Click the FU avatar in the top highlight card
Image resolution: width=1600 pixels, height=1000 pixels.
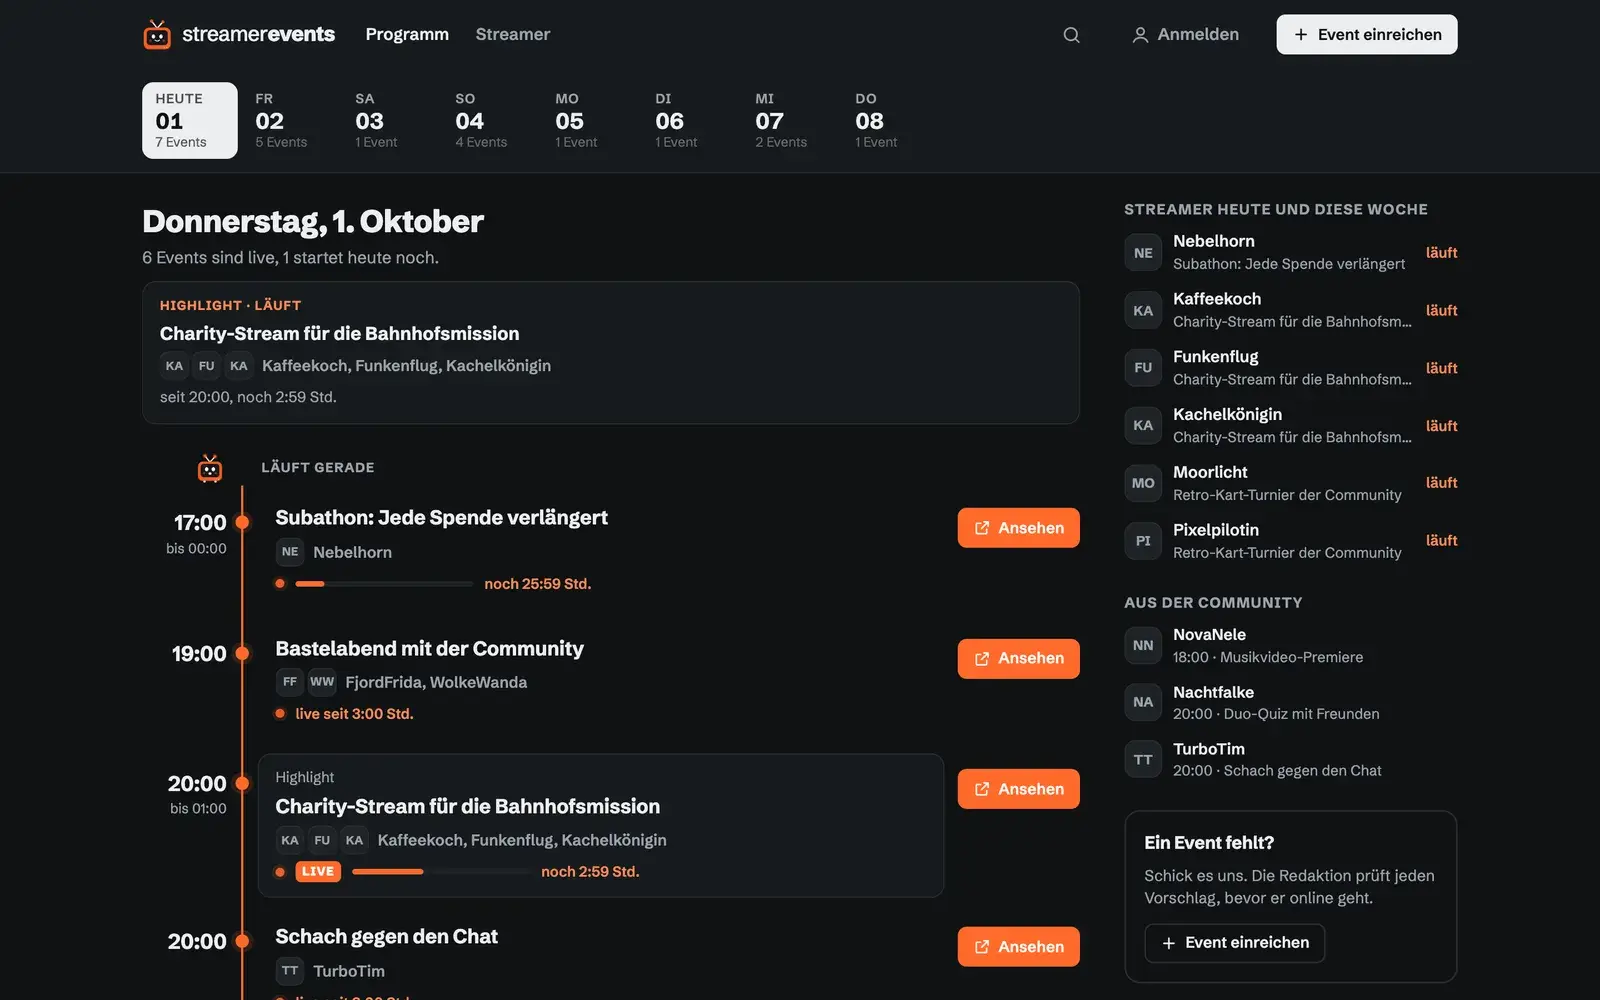click(206, 366)
